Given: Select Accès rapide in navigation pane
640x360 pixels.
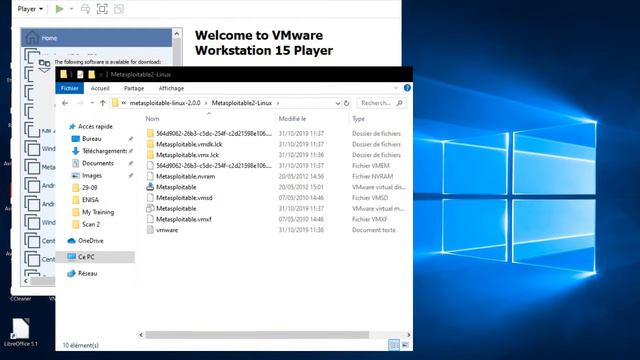Looking at the screenshot, I should pyautogui.click(x=95, y=127).
